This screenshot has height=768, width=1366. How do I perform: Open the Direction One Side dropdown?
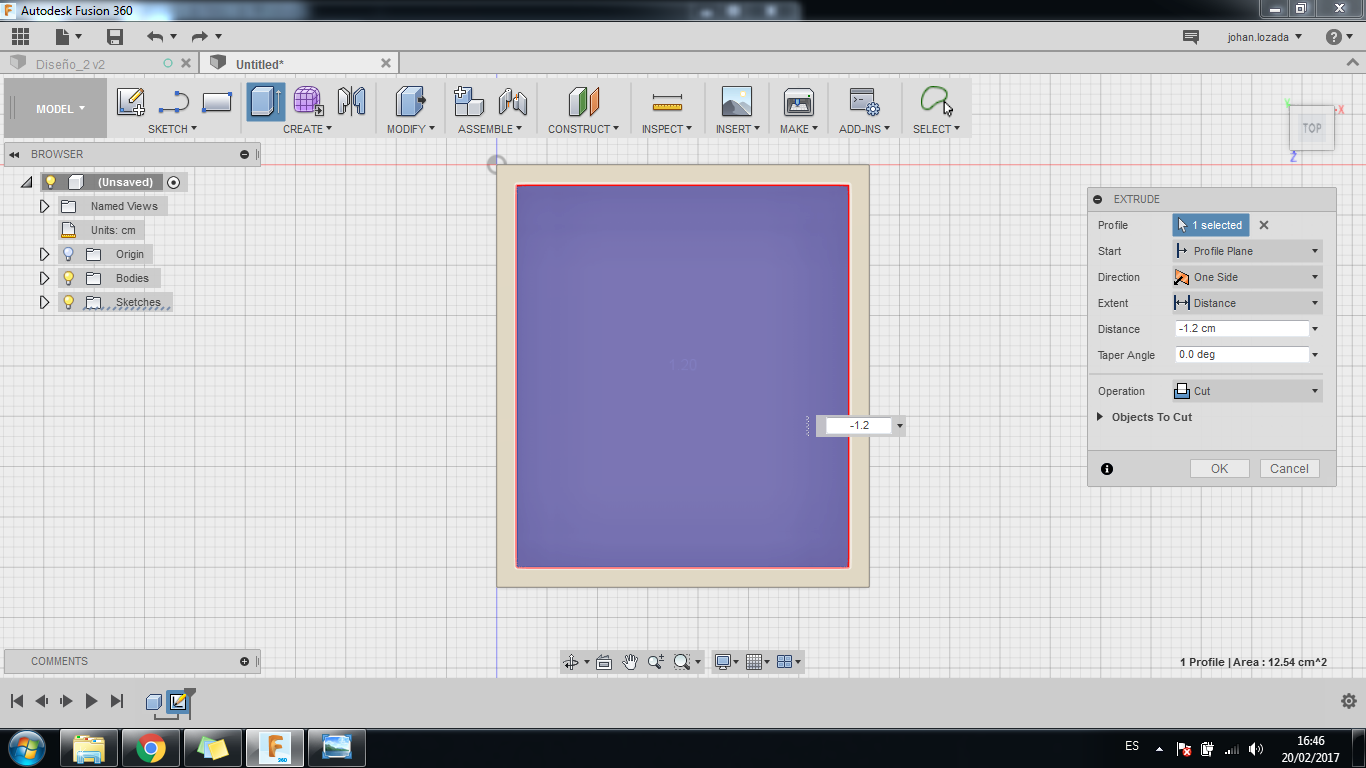click(1247, 277)
